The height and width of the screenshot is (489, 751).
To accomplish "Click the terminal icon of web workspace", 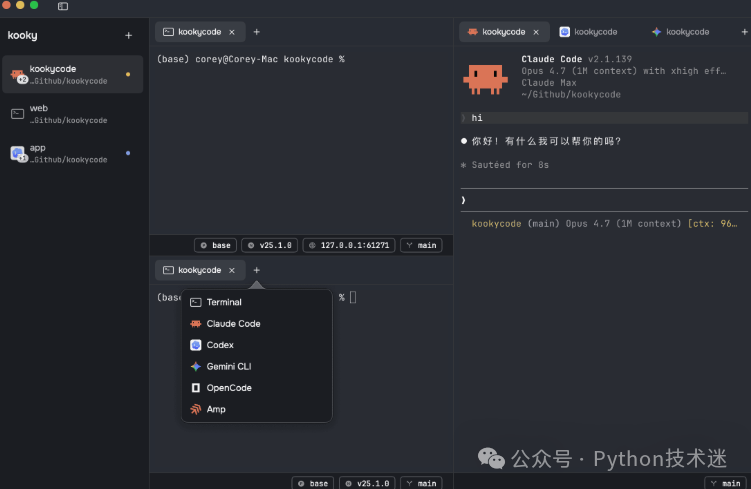I will point(18,114).
